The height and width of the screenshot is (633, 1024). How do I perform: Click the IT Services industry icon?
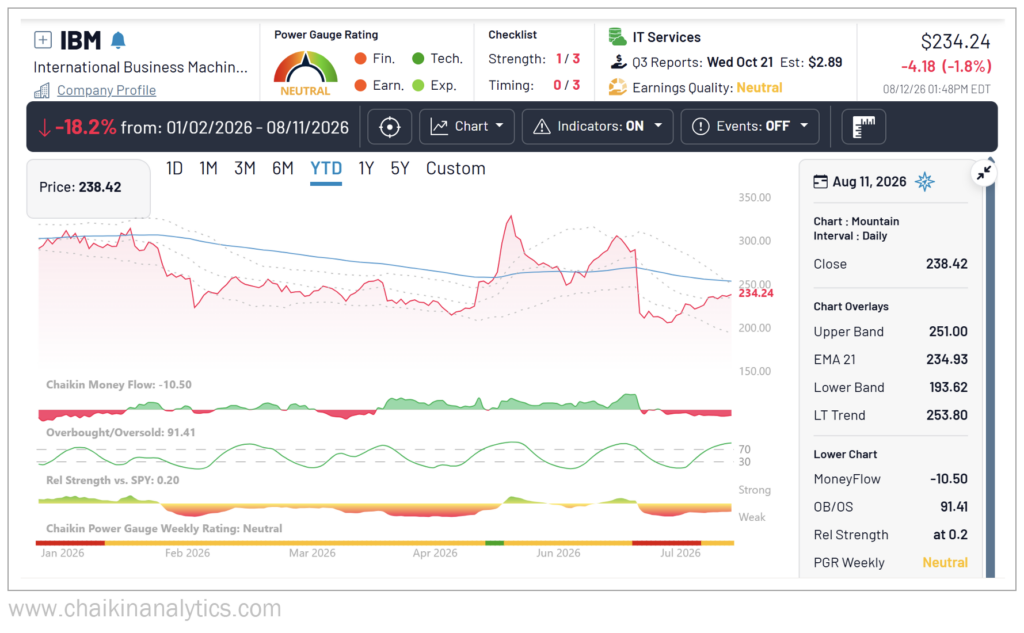click(x=617, y=37)
